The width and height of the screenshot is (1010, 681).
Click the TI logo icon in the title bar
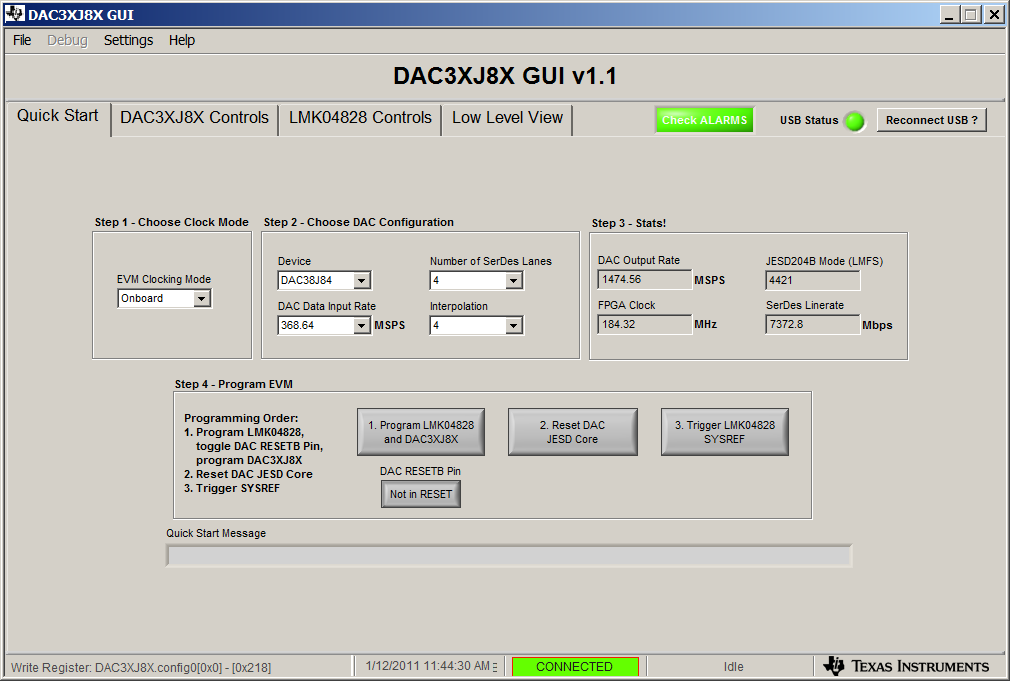point(15,14)
